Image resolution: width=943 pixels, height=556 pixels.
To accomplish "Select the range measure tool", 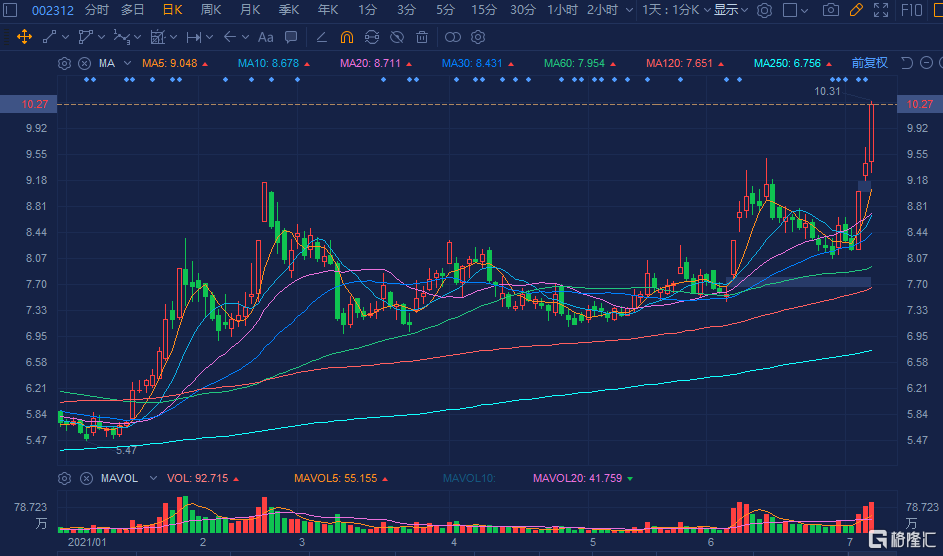I will point(193,37).
